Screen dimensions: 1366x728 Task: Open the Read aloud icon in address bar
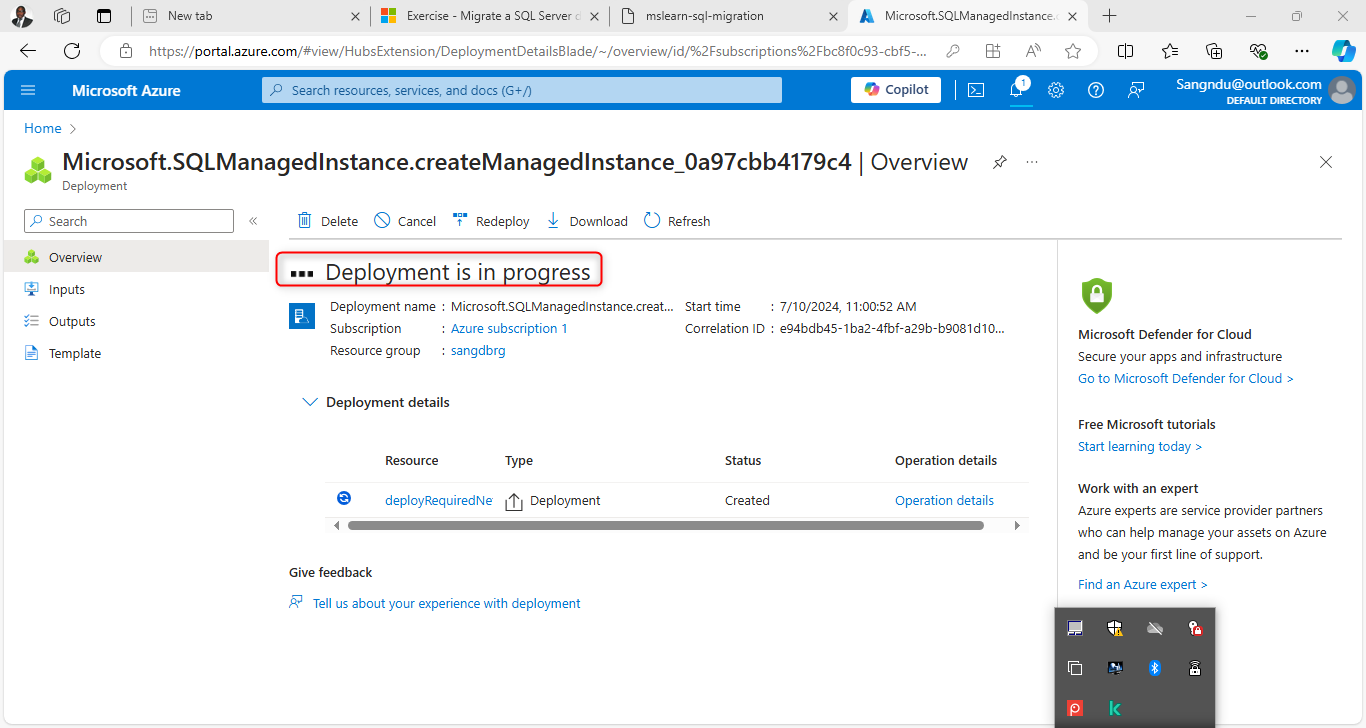click(1033, 51)
